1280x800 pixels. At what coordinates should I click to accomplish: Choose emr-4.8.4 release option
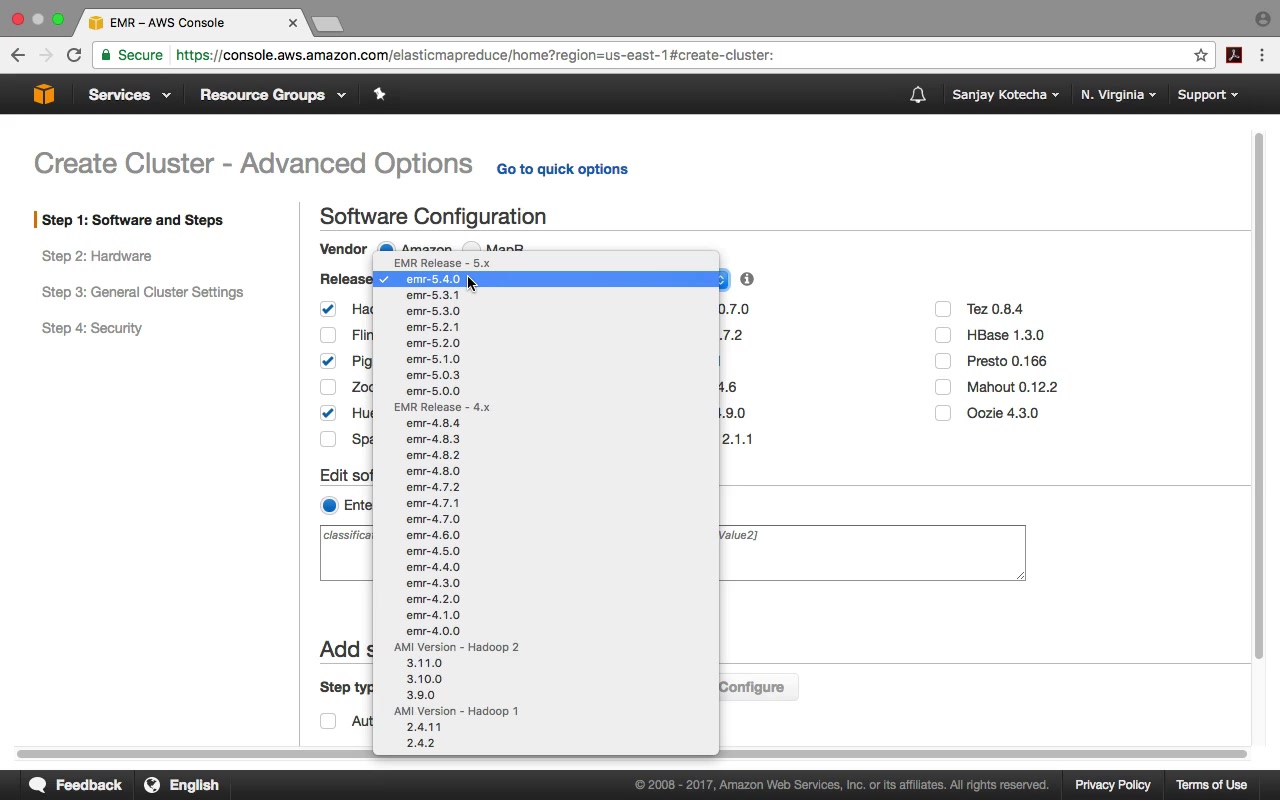pos(433,423)
